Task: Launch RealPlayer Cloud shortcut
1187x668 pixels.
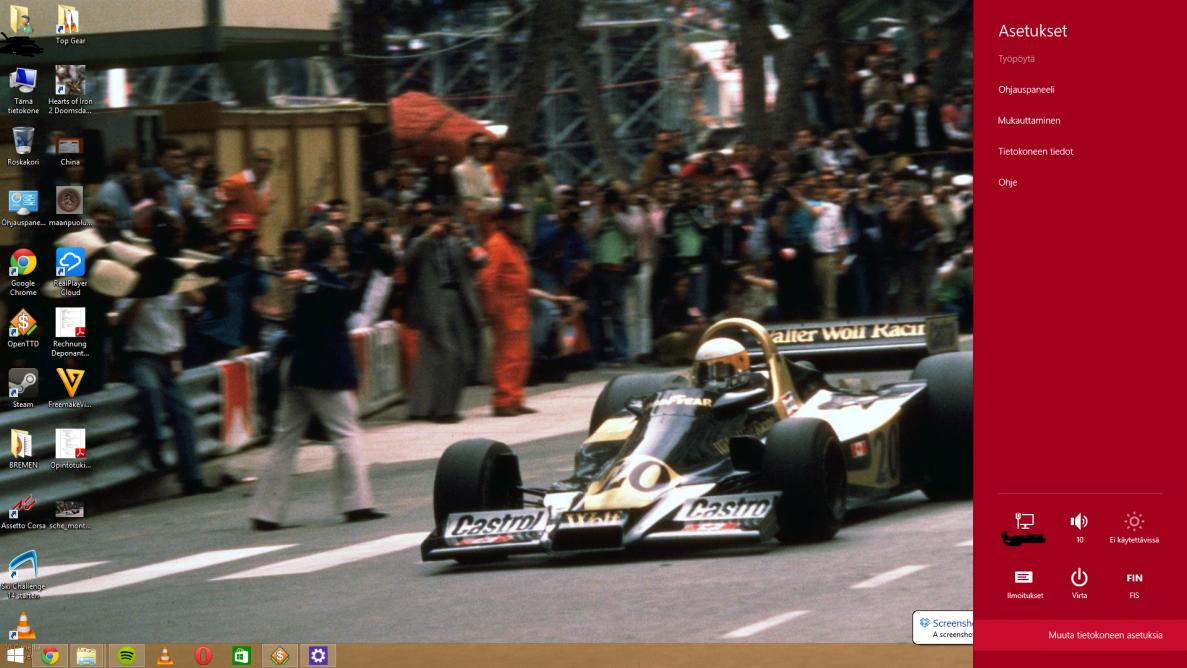Action: (x=70, y=272)
